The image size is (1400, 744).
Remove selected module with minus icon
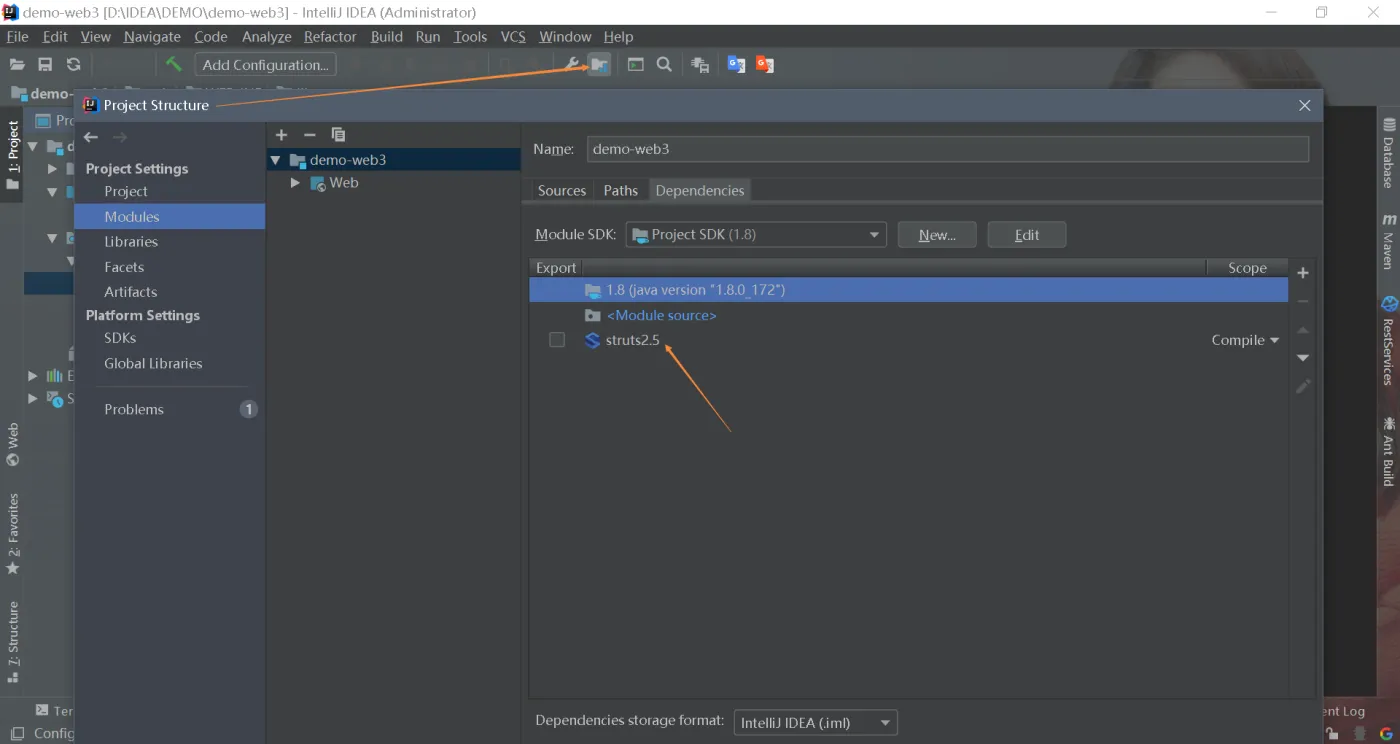(309, 134)
